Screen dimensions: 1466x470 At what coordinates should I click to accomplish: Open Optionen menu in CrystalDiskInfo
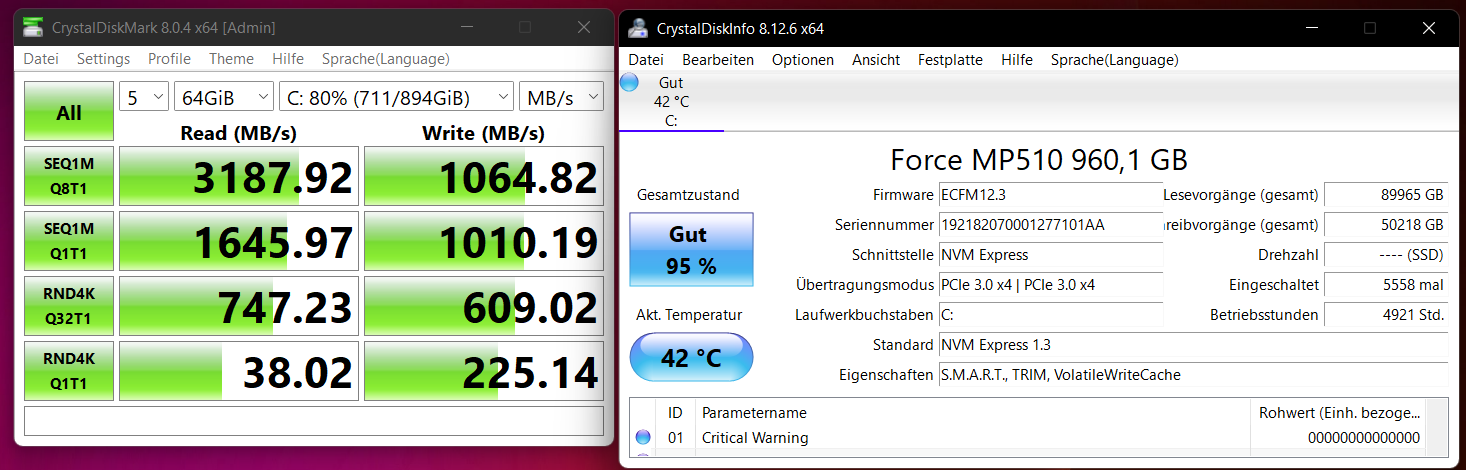tap(803, 60)
